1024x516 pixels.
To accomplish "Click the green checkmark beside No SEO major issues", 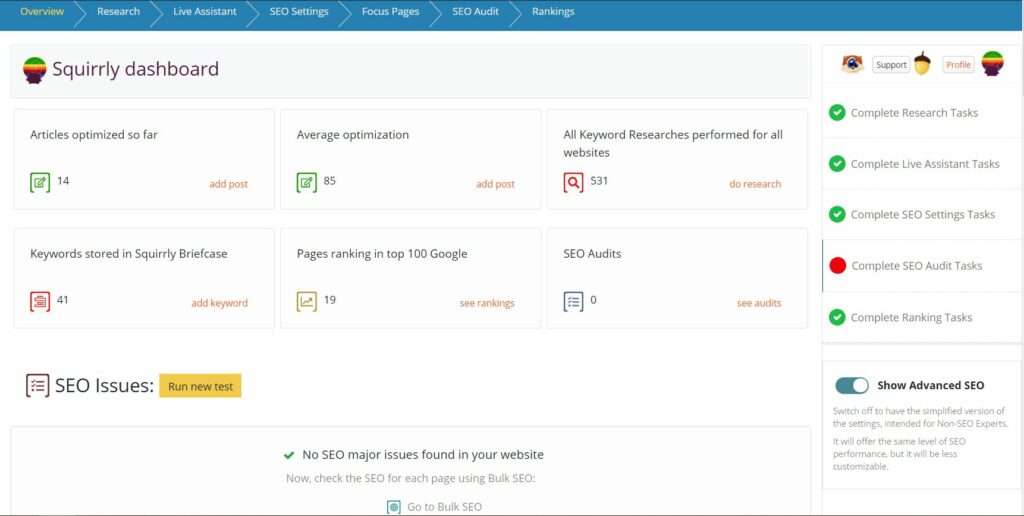I will pos(289,455).
